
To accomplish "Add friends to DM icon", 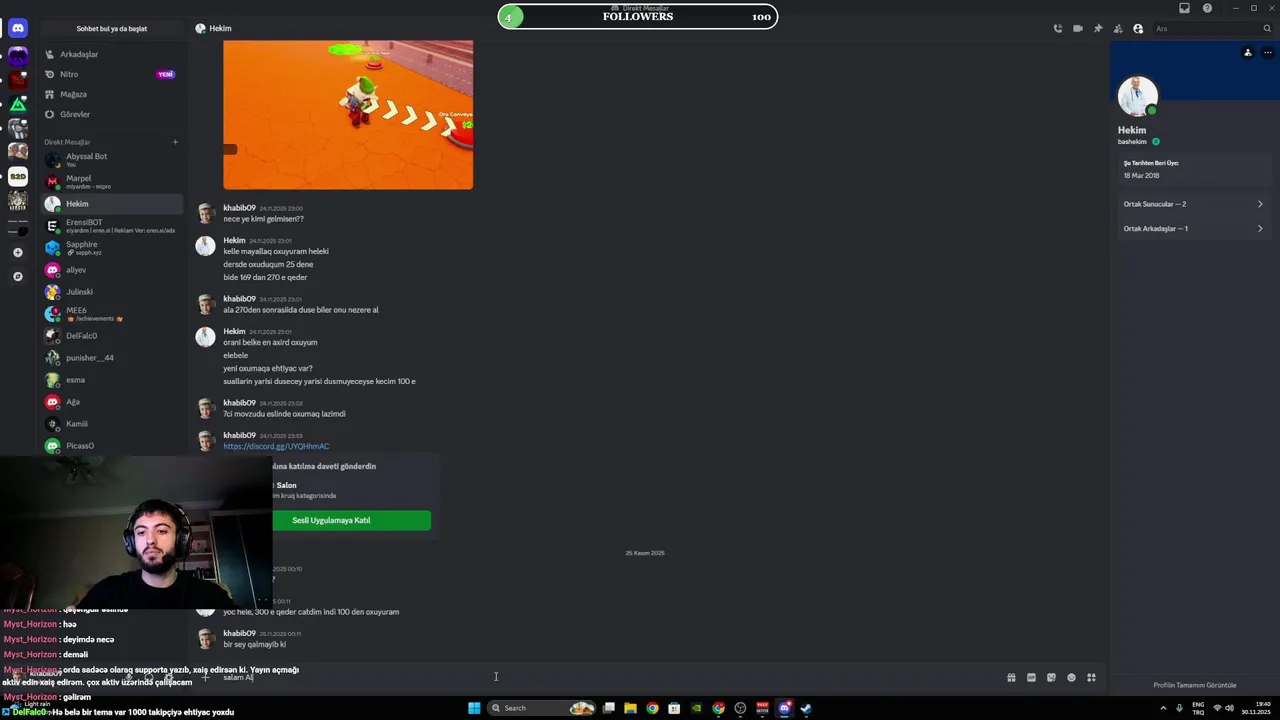I will 1118,28.
